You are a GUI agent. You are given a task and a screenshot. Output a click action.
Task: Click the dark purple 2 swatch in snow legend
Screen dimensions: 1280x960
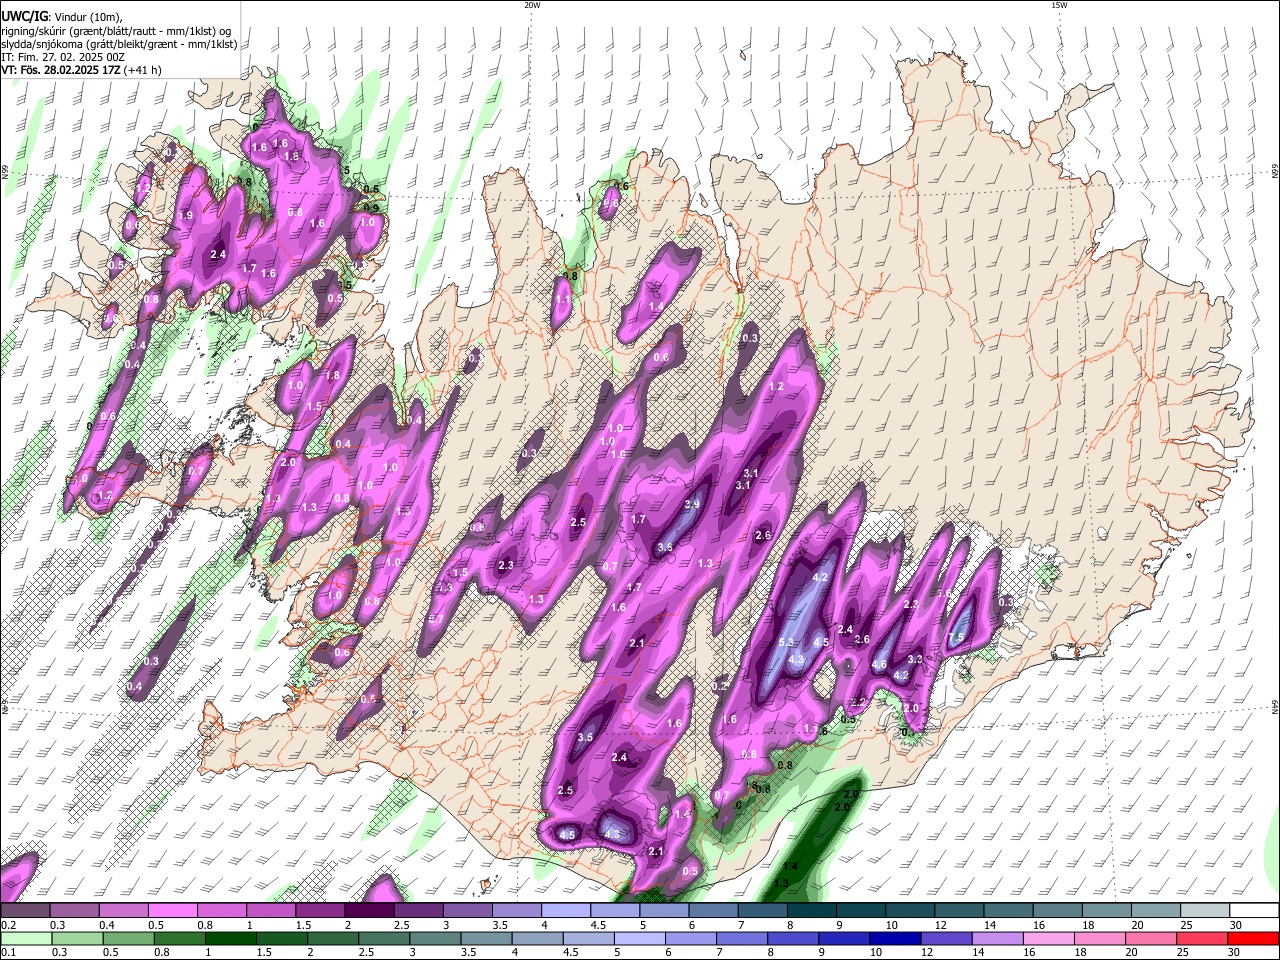369,910
